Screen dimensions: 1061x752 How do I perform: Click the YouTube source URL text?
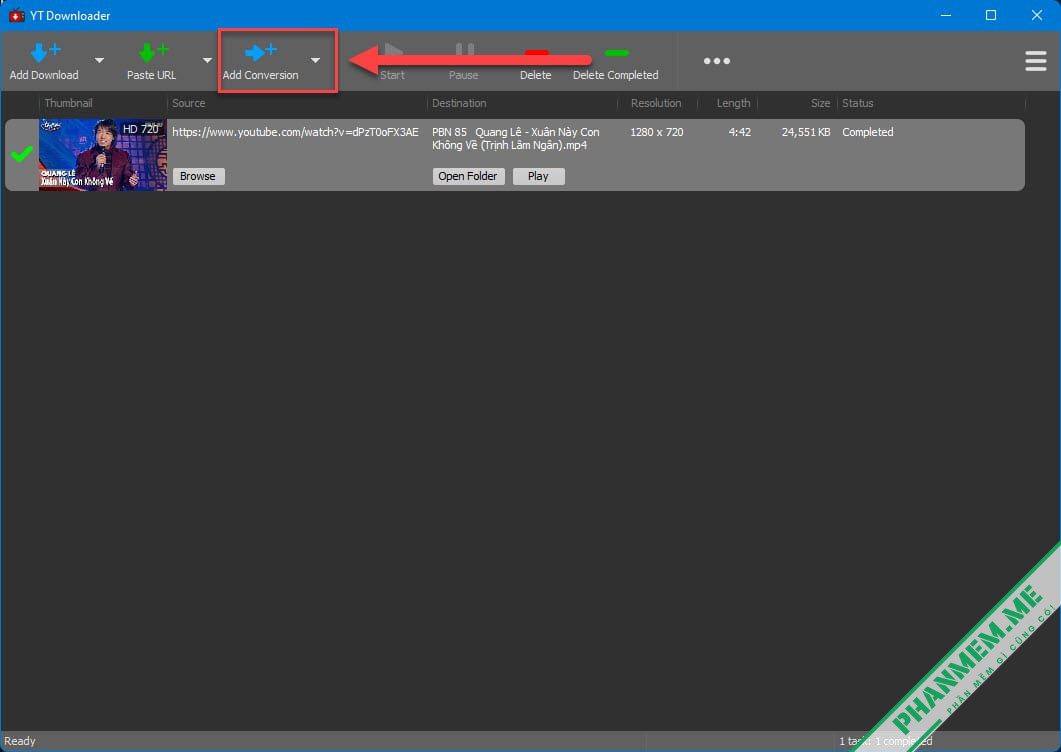[295, 132]
